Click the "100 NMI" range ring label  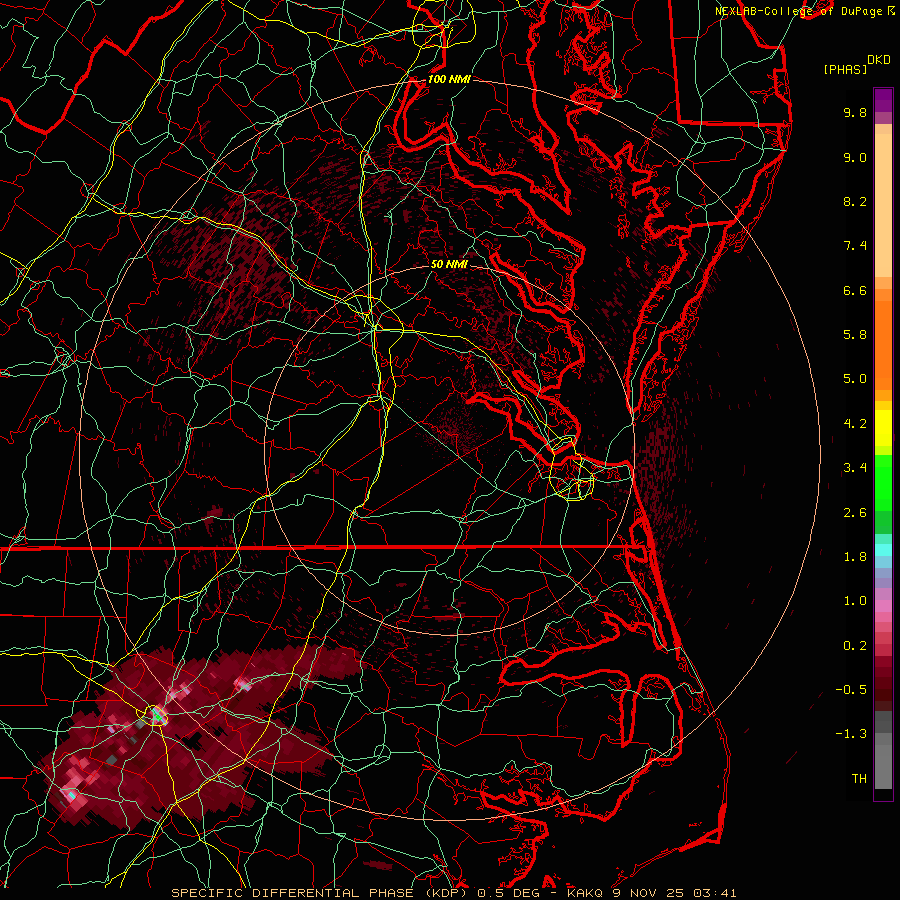pos(449,79)
